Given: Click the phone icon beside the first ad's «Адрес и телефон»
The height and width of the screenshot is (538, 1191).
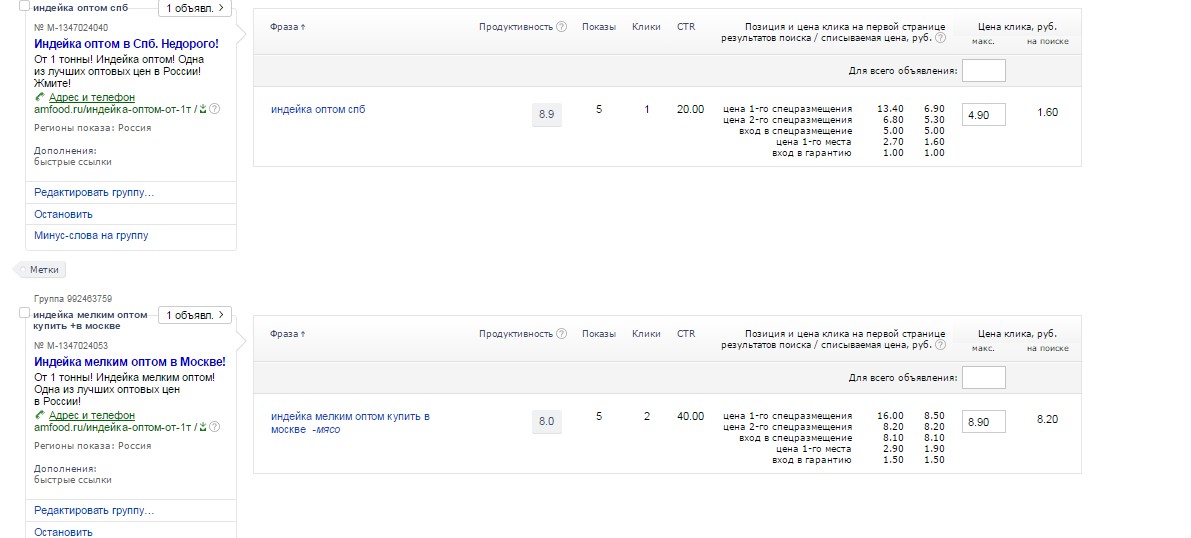Looking at the screenshot, I should (39, 97).
